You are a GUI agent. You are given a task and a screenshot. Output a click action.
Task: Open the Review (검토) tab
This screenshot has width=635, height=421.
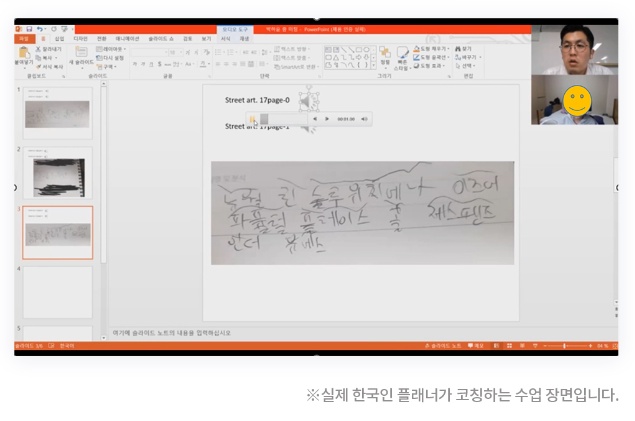188,39
